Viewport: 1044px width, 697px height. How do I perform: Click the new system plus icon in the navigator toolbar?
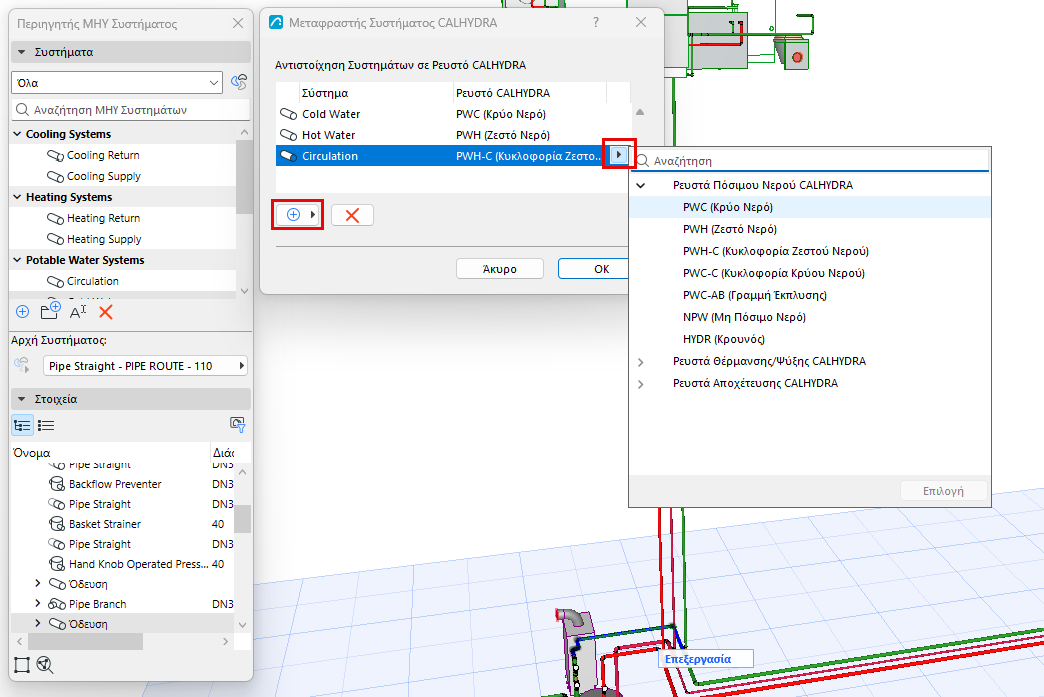tap(23, 312)
